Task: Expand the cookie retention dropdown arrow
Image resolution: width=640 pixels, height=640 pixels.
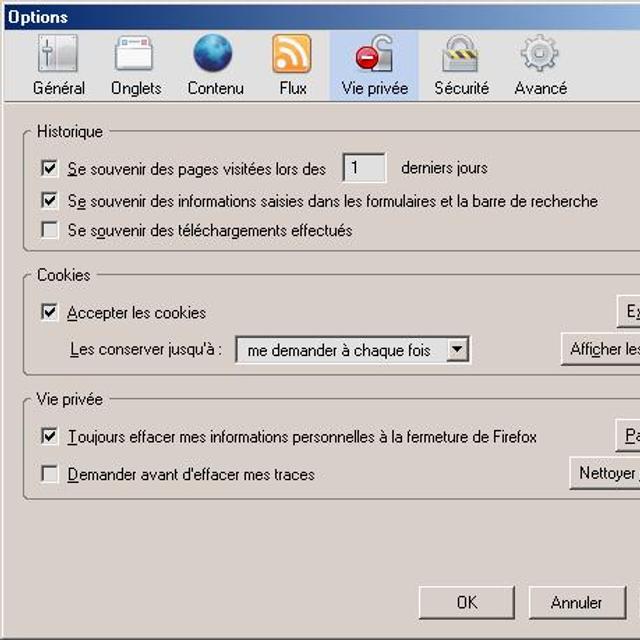Action: (x=457, y=350)
